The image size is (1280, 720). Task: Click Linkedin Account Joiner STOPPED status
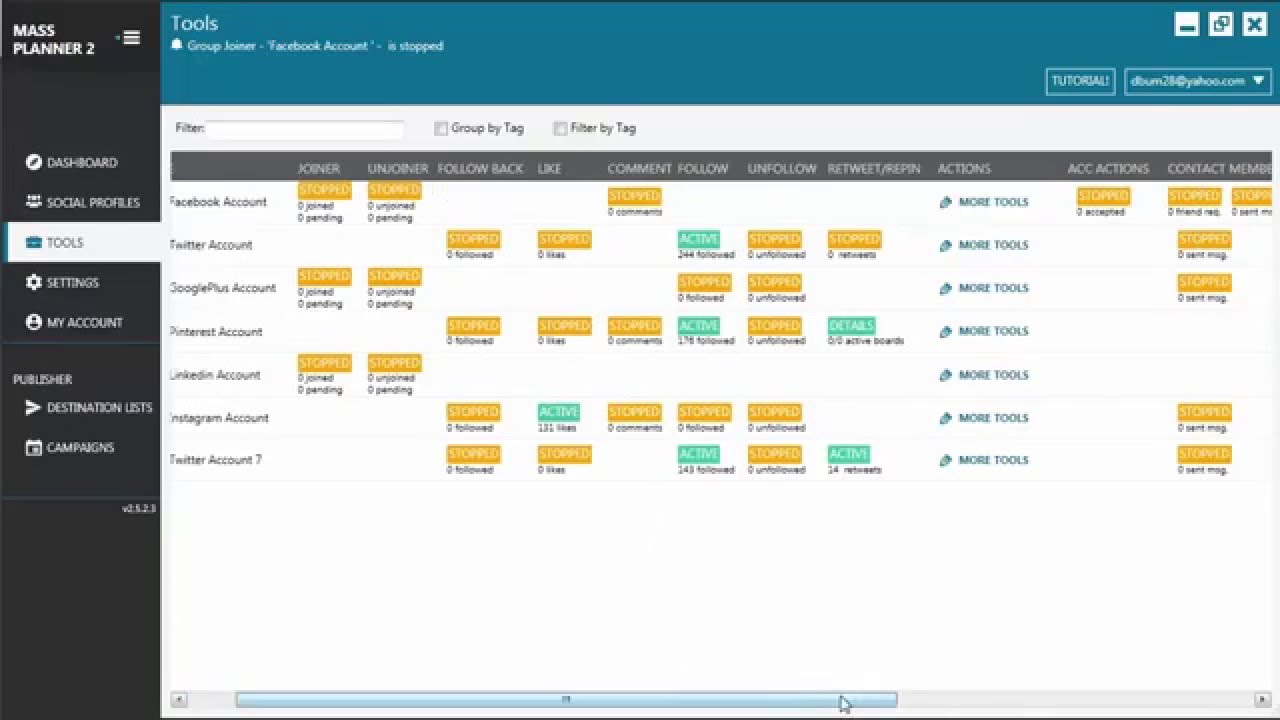coord(324,363)
